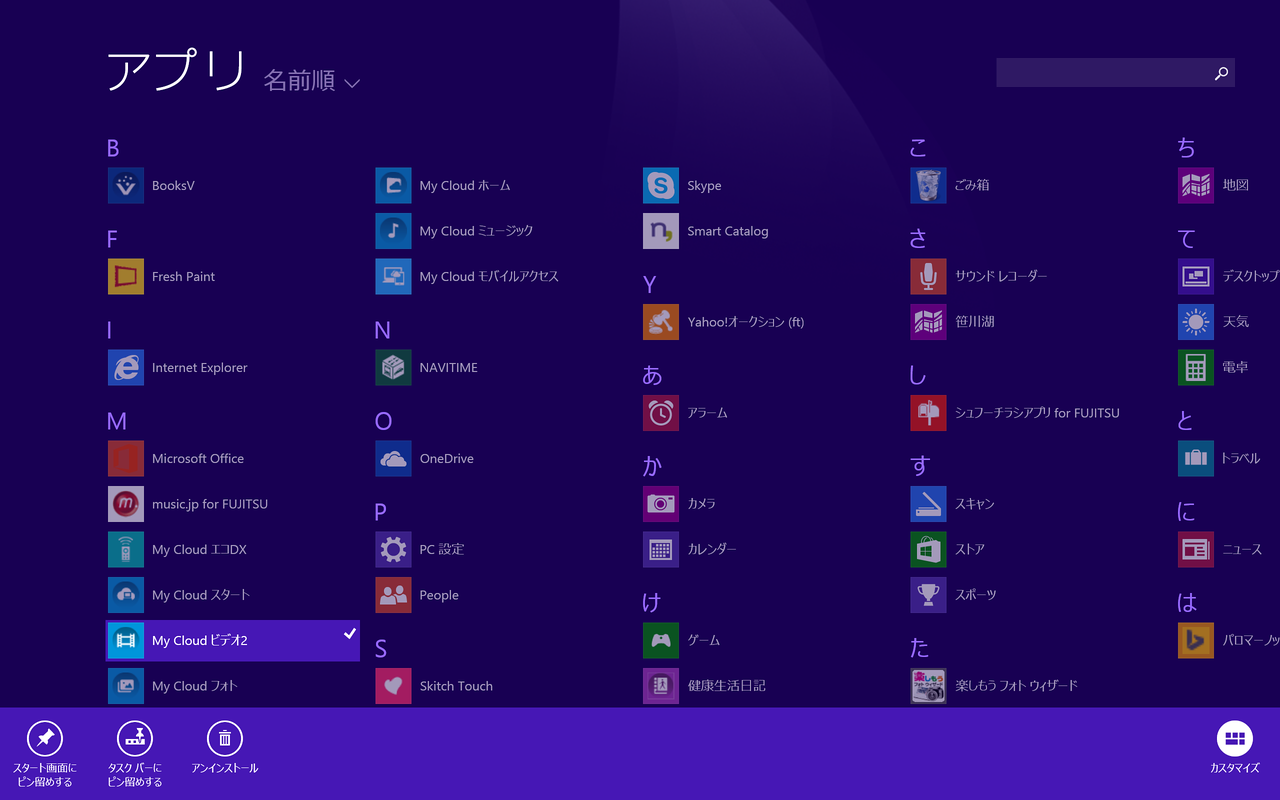1280x800 pixels.
Task: Click the app search input field
Action: pos(1100,73)
